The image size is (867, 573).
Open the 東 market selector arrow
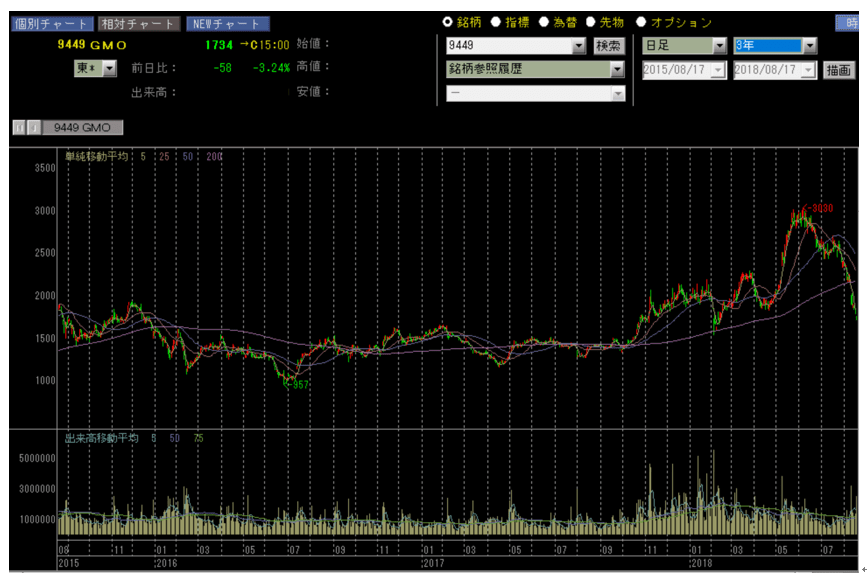pos(109,68)
